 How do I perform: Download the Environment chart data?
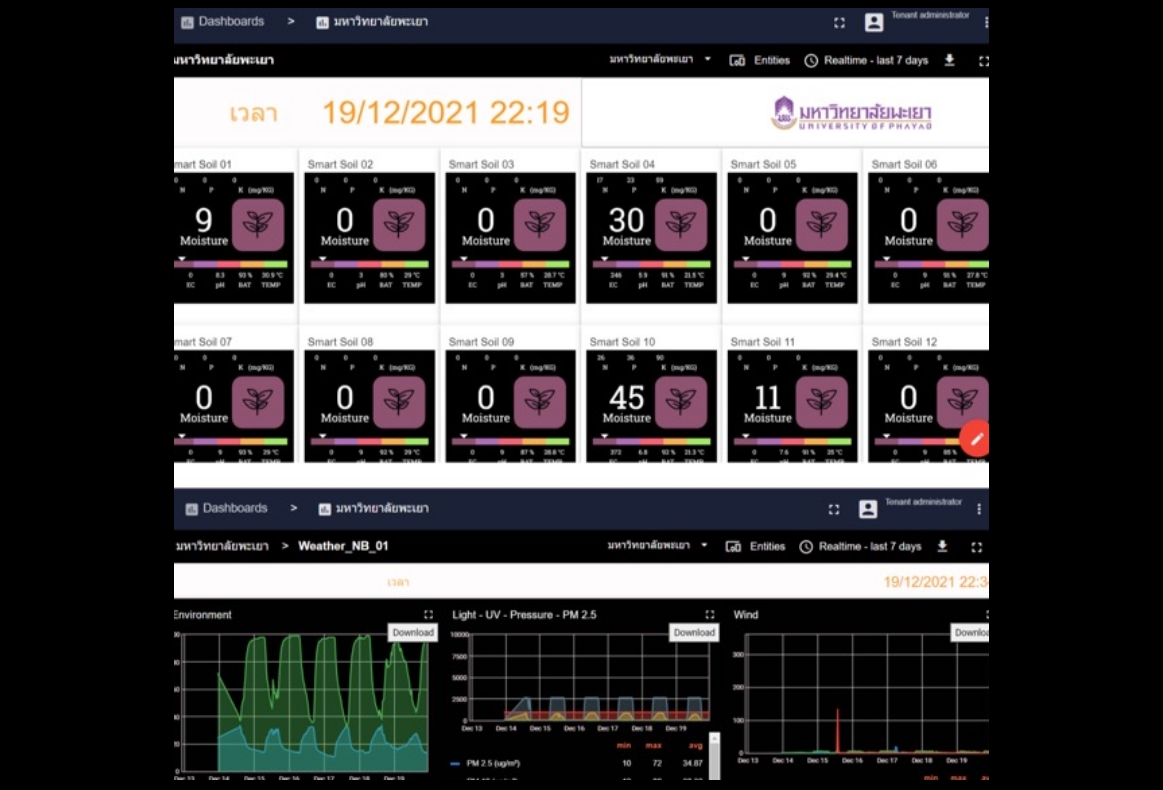[412, 632]
